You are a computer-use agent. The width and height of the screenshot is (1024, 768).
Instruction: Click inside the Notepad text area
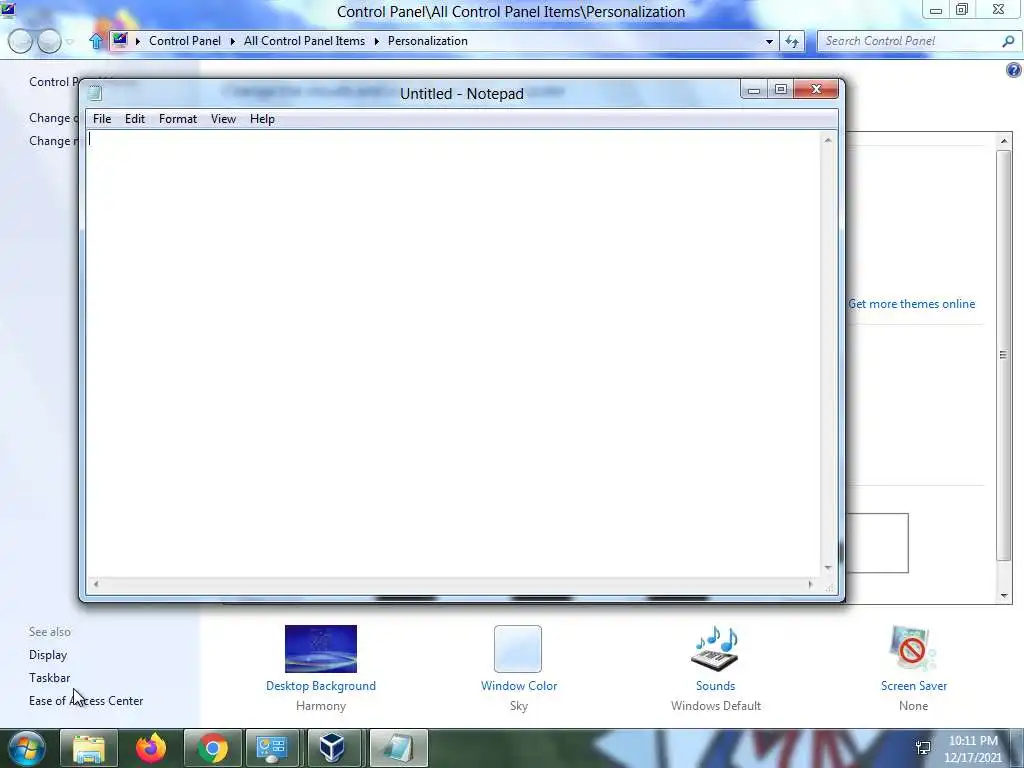coord(453,353)
